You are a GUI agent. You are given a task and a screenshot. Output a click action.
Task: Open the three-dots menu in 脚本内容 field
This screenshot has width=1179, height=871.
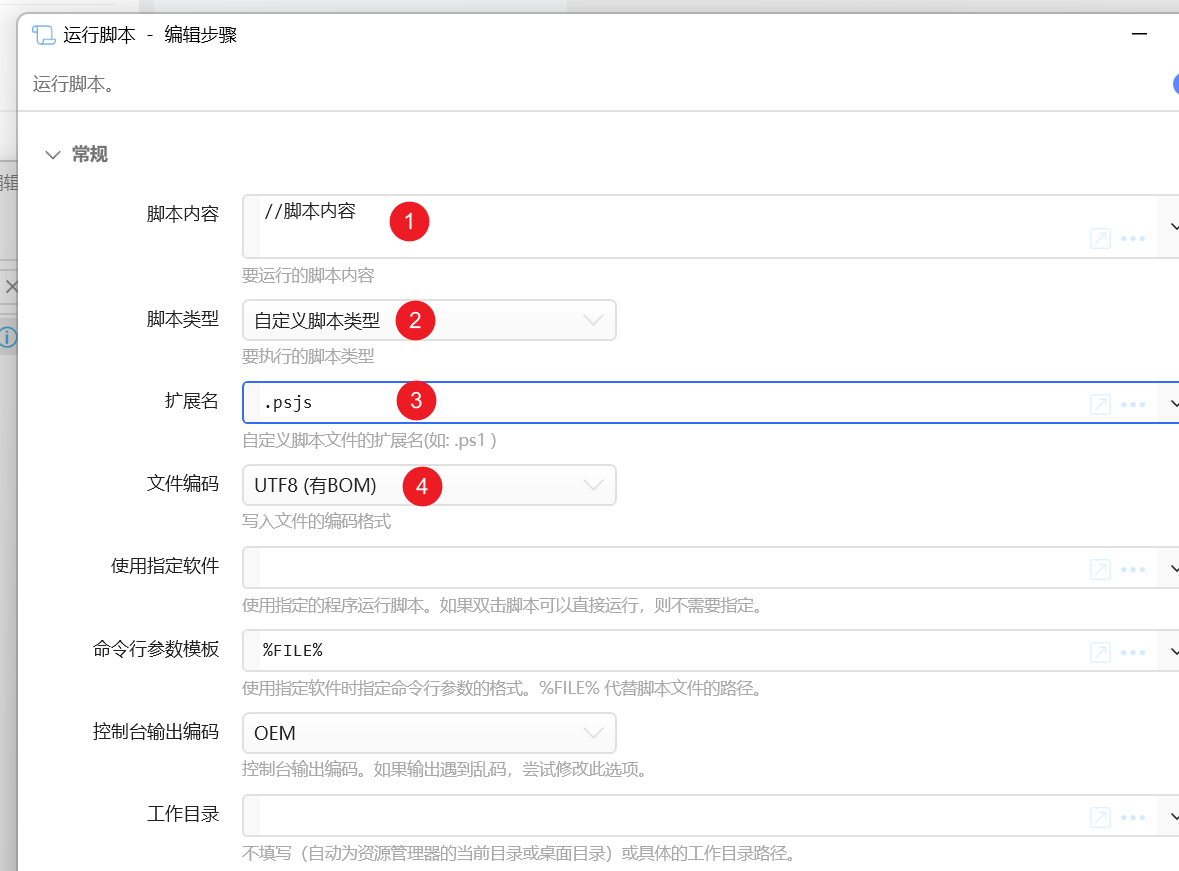(1132, 238)
